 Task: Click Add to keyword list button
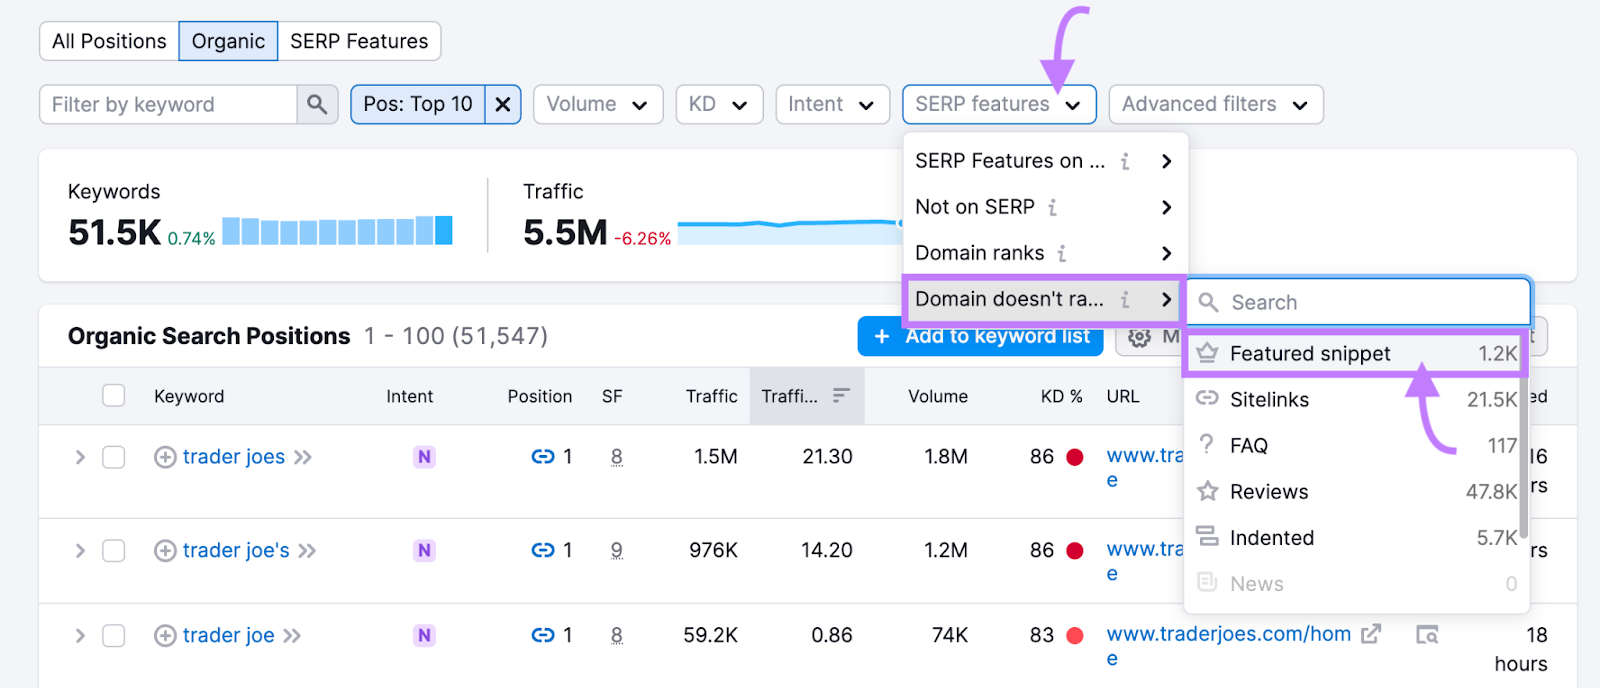click(981, 337)
